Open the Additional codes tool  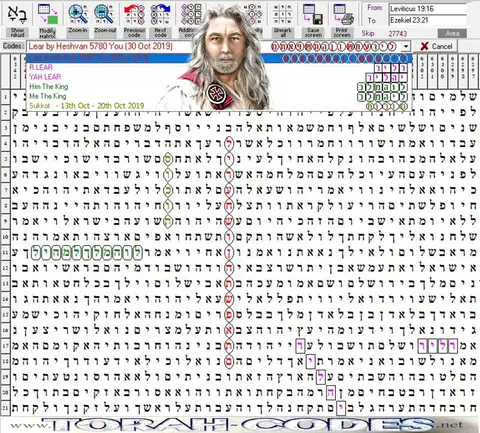click(190, 19)
